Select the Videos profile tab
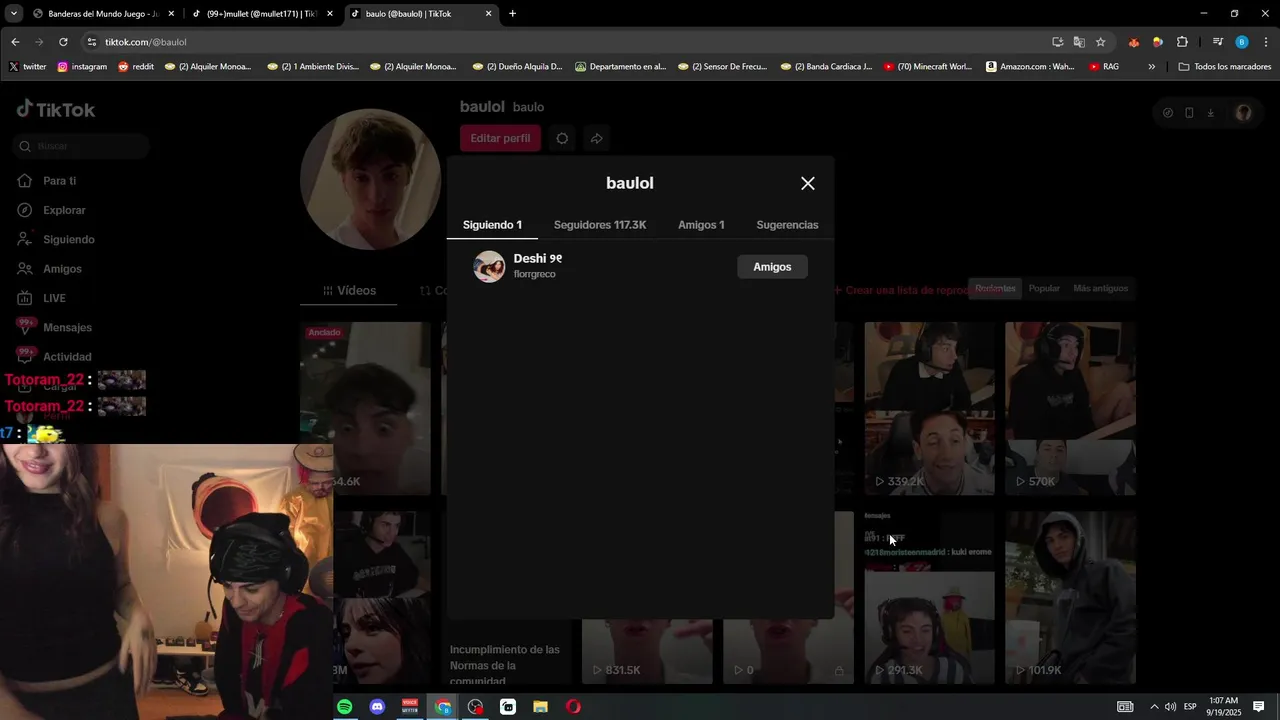The image size is (1280, 720). [349, 290]
